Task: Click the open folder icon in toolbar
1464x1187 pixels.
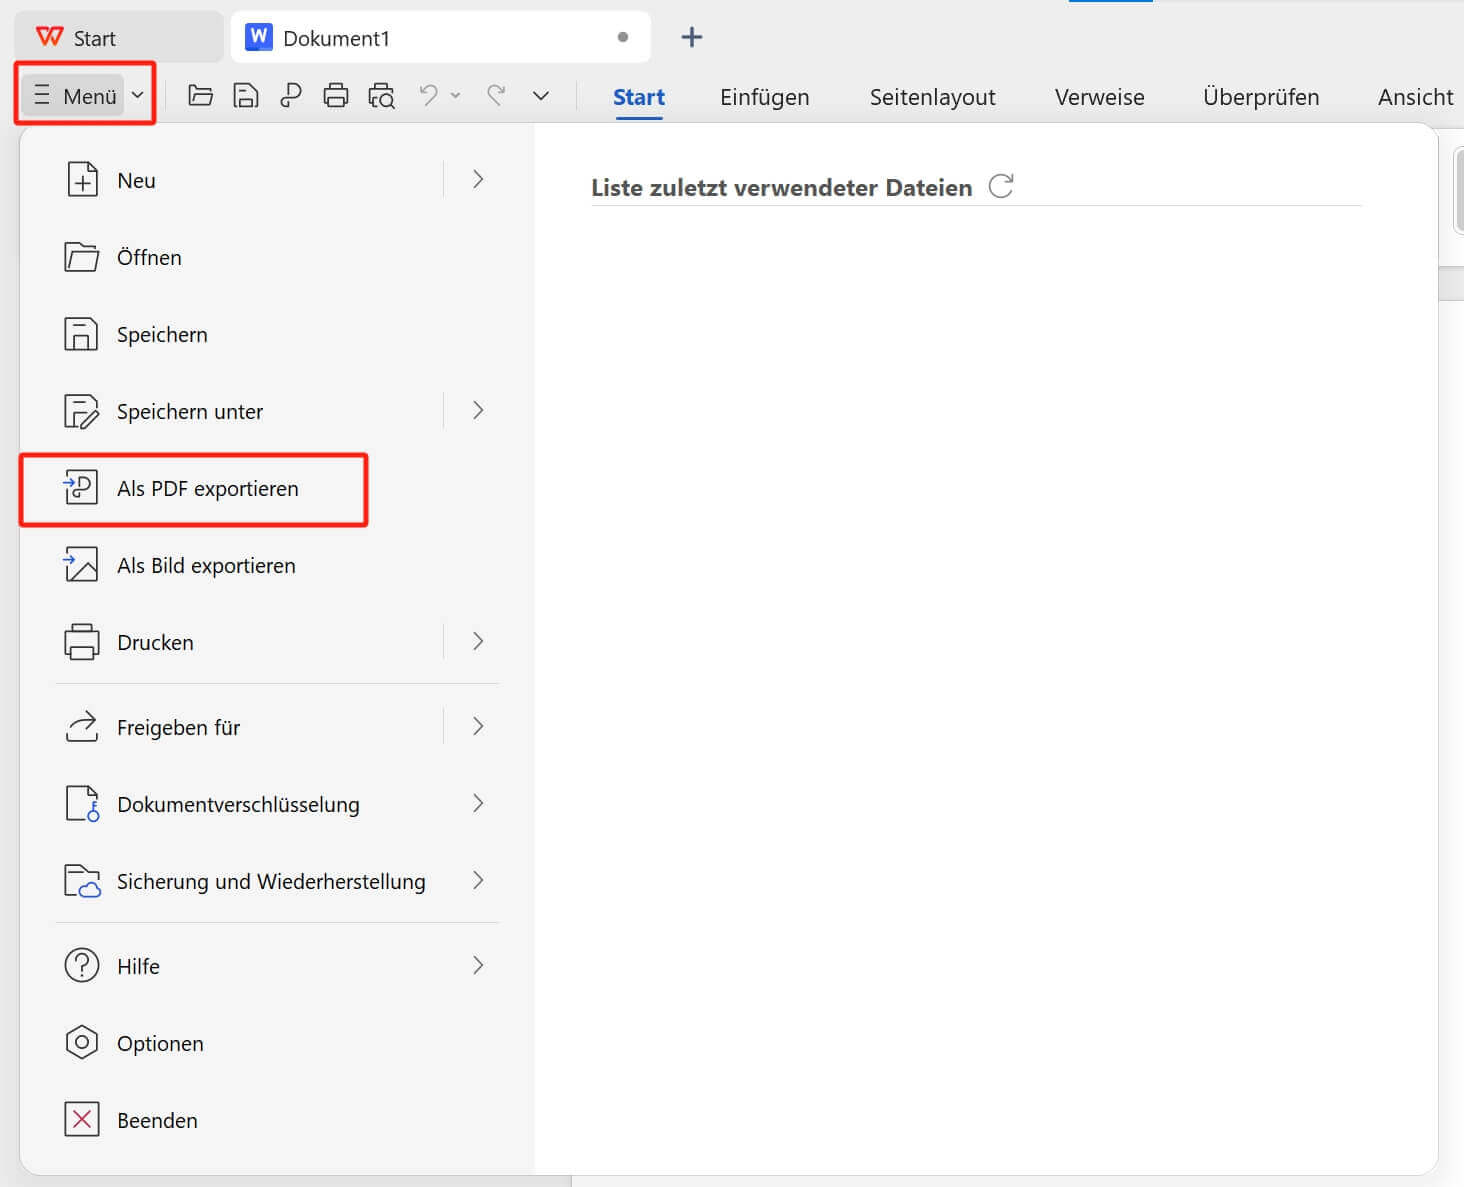Action: click(200, 96)
